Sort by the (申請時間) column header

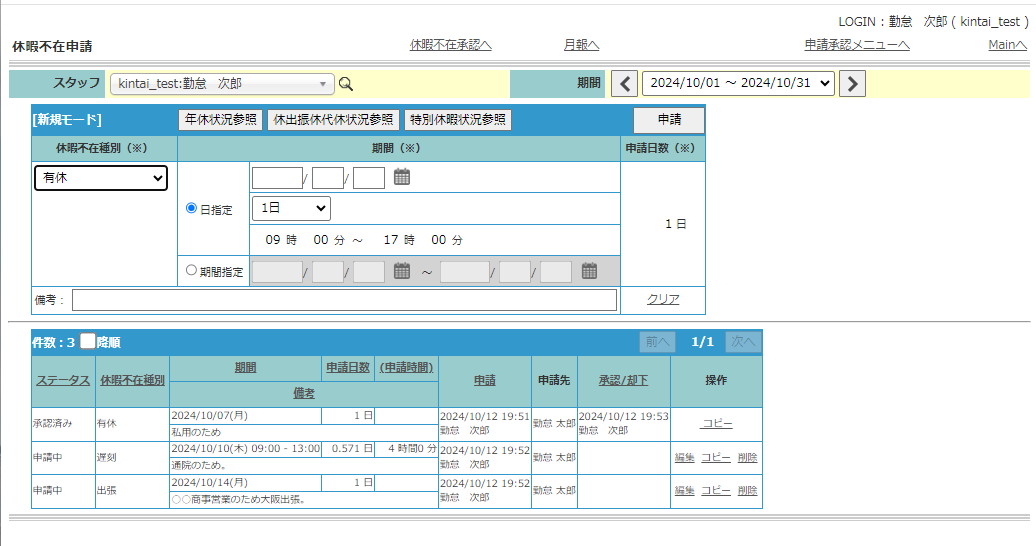click(x=406, y=368)
